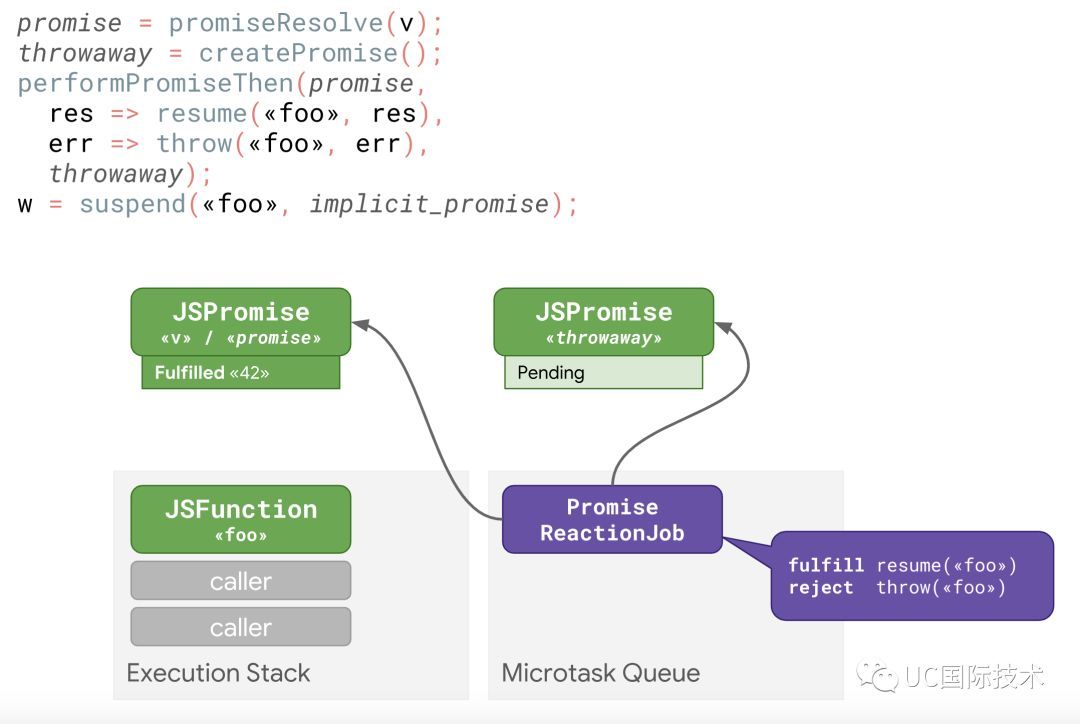Click the Execution Stack label
Screen dimensions: 1080x724
pos(218,673)
